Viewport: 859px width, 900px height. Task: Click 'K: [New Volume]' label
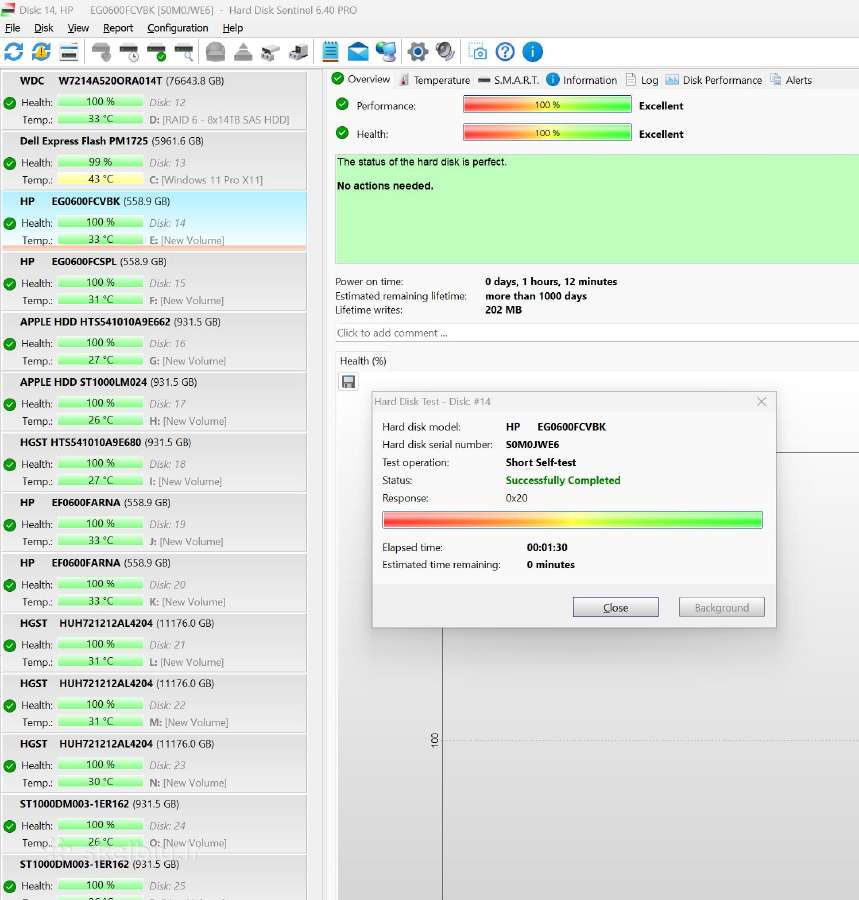point(187,602)
